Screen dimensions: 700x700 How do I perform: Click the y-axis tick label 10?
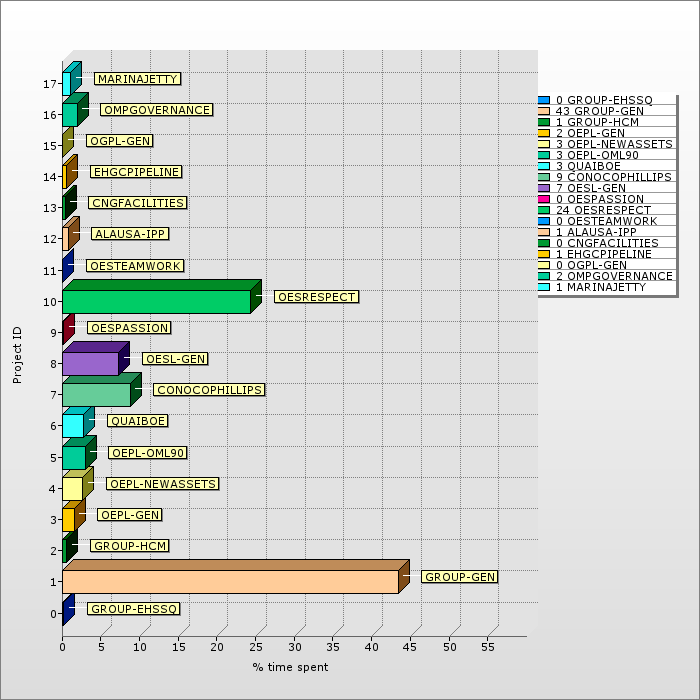[50, 302]
